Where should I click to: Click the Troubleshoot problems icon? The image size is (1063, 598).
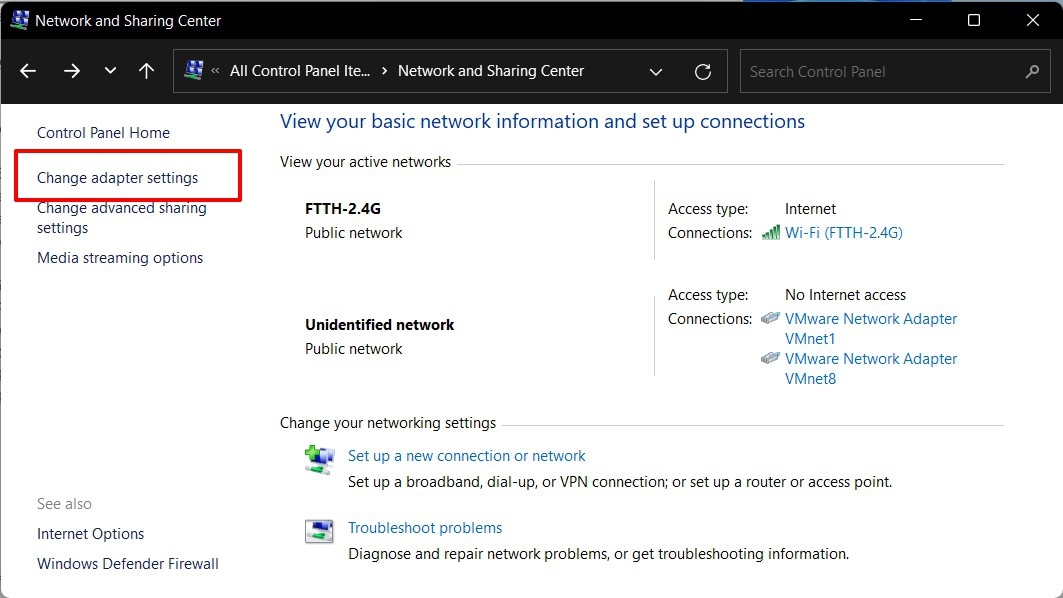click(x=319, y=531)
